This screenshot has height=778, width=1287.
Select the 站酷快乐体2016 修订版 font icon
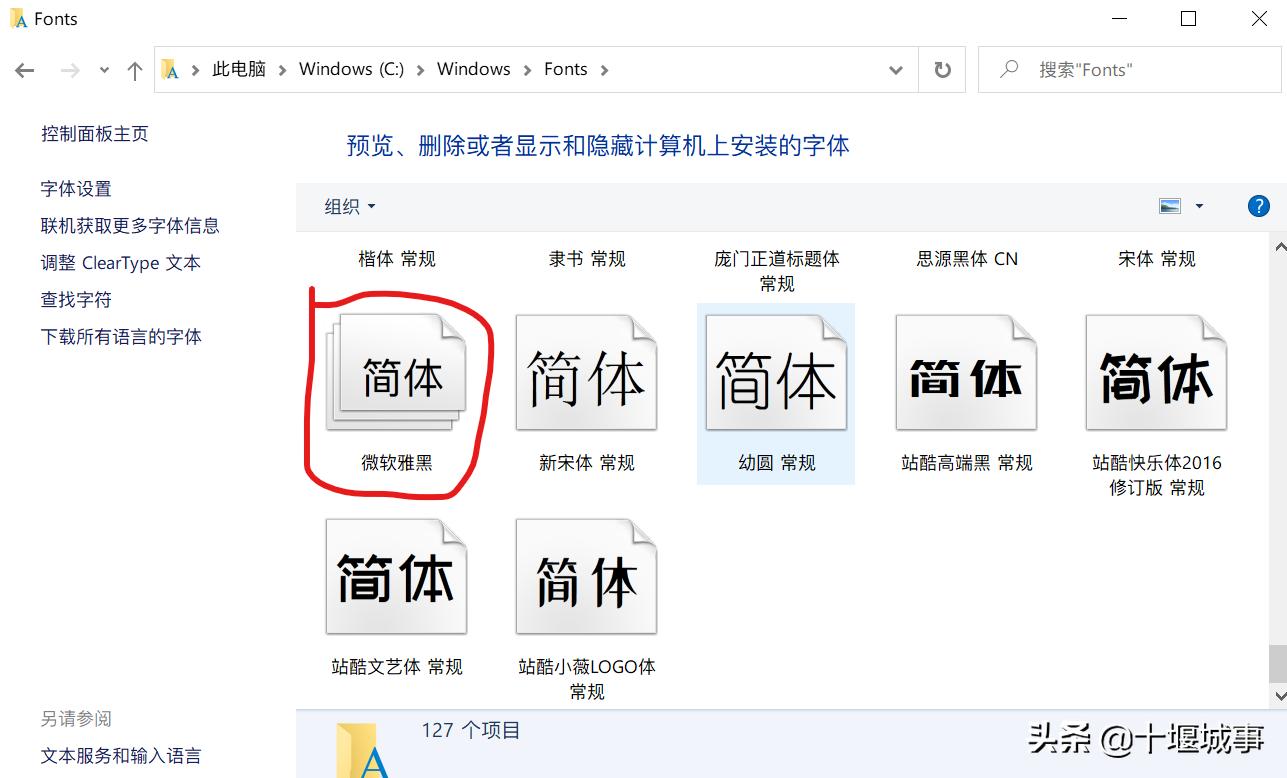point(1156,373)
